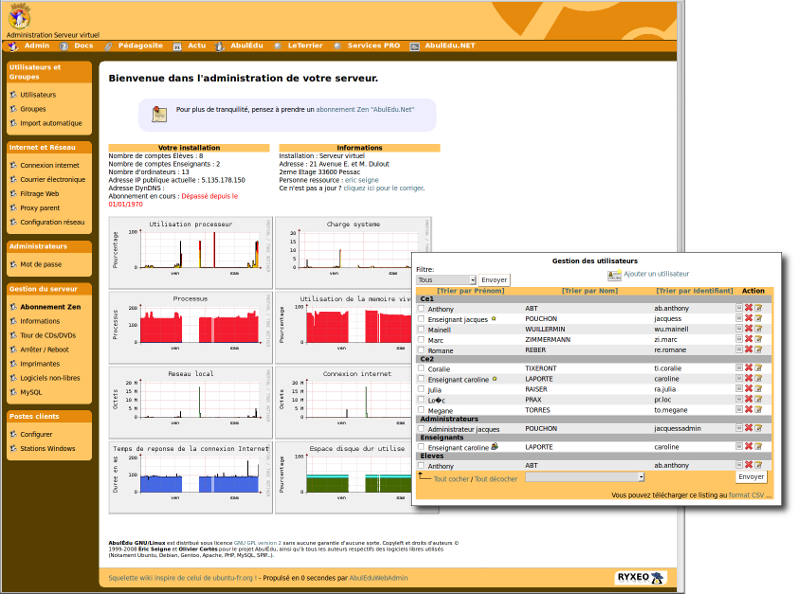Remove ra.julia with the red cross

[x=748, y=388]
